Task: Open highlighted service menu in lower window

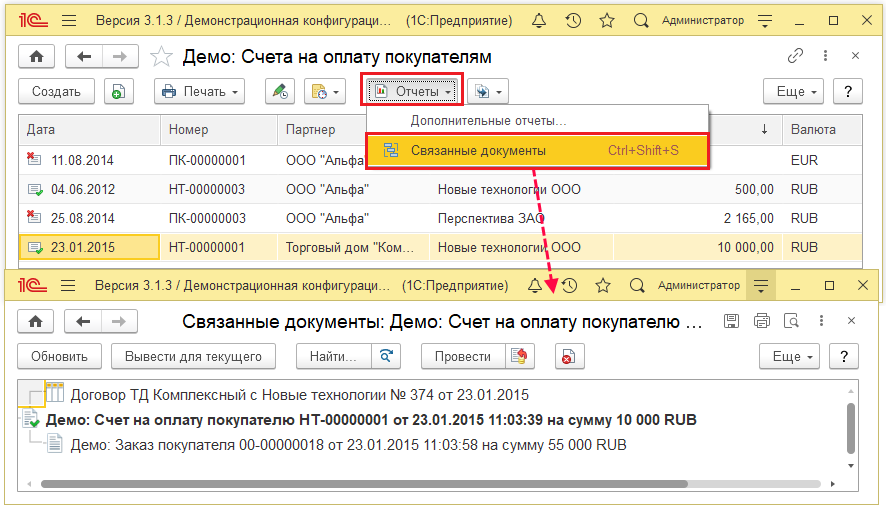Action: point(761,286)
